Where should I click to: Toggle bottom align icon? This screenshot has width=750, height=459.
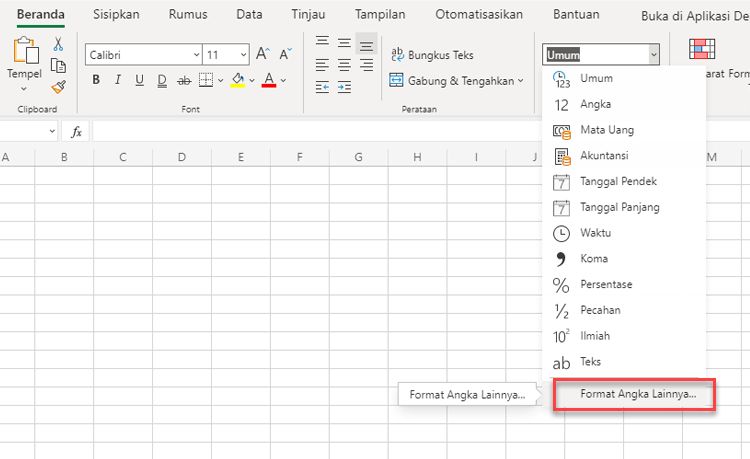coord(366,45)
